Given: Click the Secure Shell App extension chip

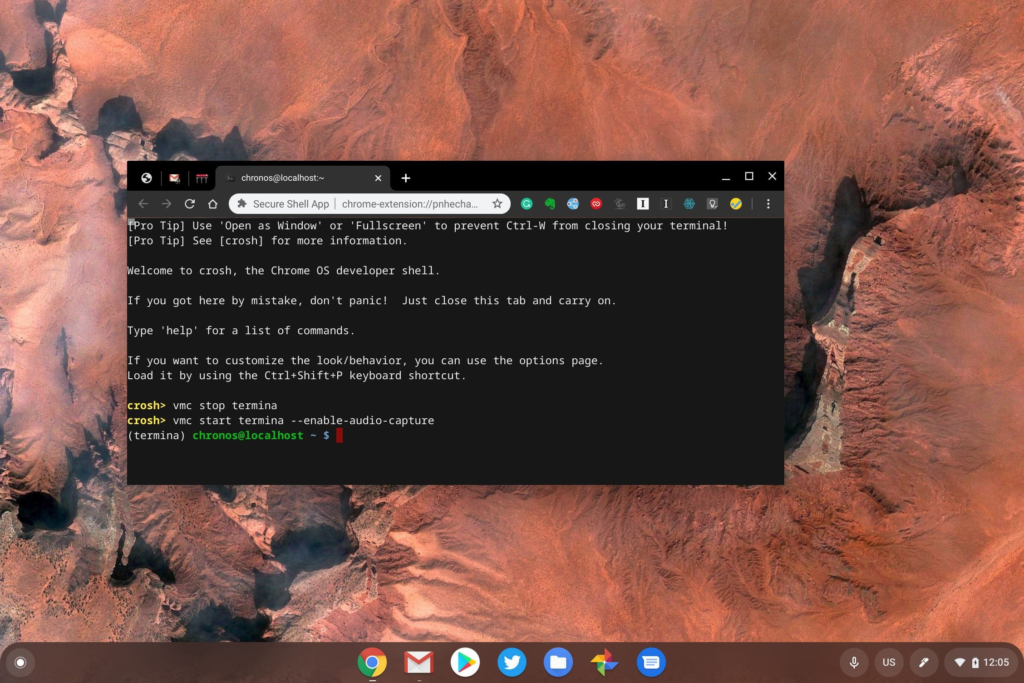Looking at the screenshot, I should 283,204.
